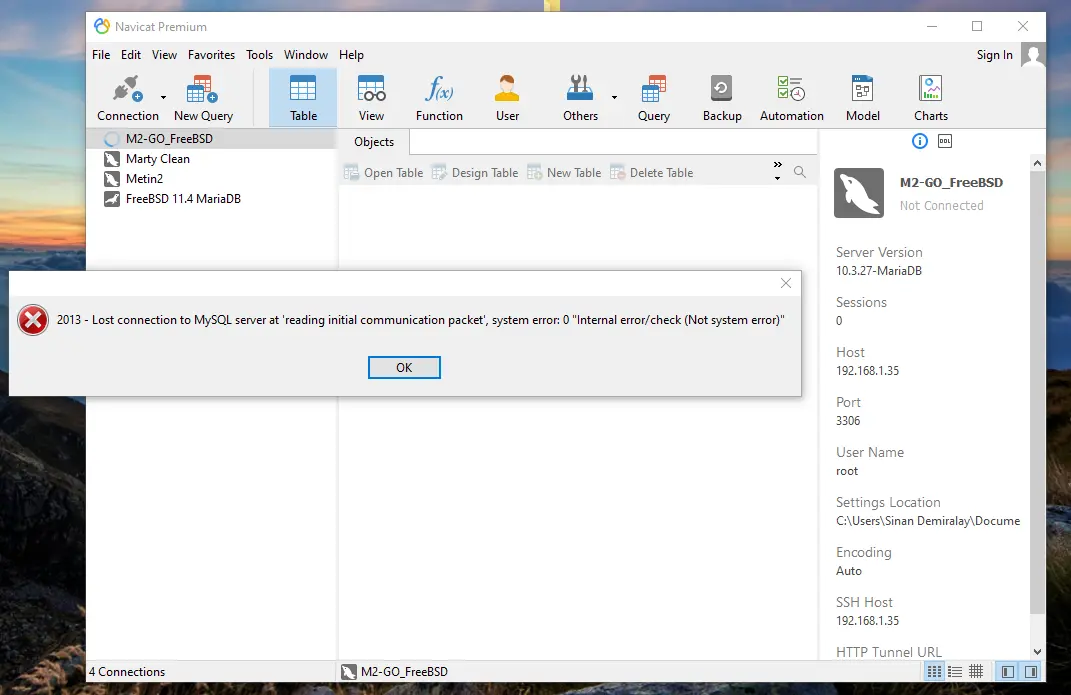This screenshot has height=695, width=1071.
Task: Select FreeBSD 11.4 MariaDB connection
Action: pyautogui.click(x=211, y=199)
